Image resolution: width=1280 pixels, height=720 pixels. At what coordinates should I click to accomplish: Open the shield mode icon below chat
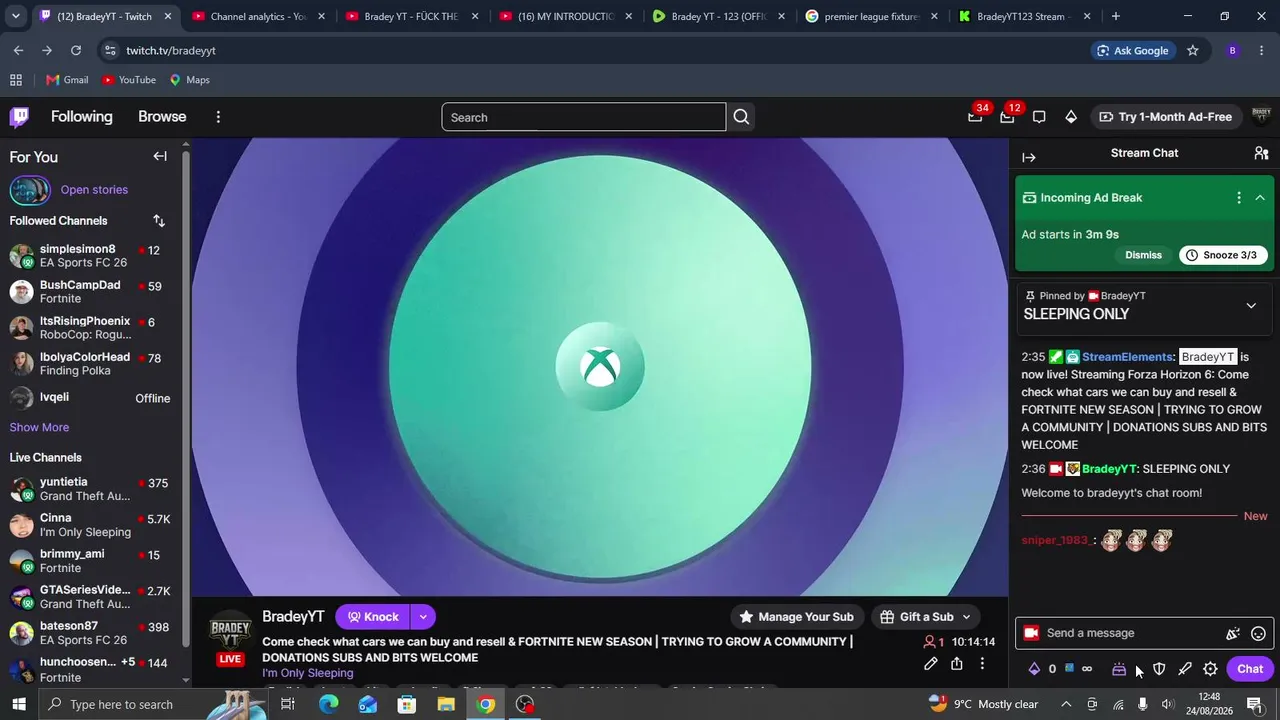1159,669
